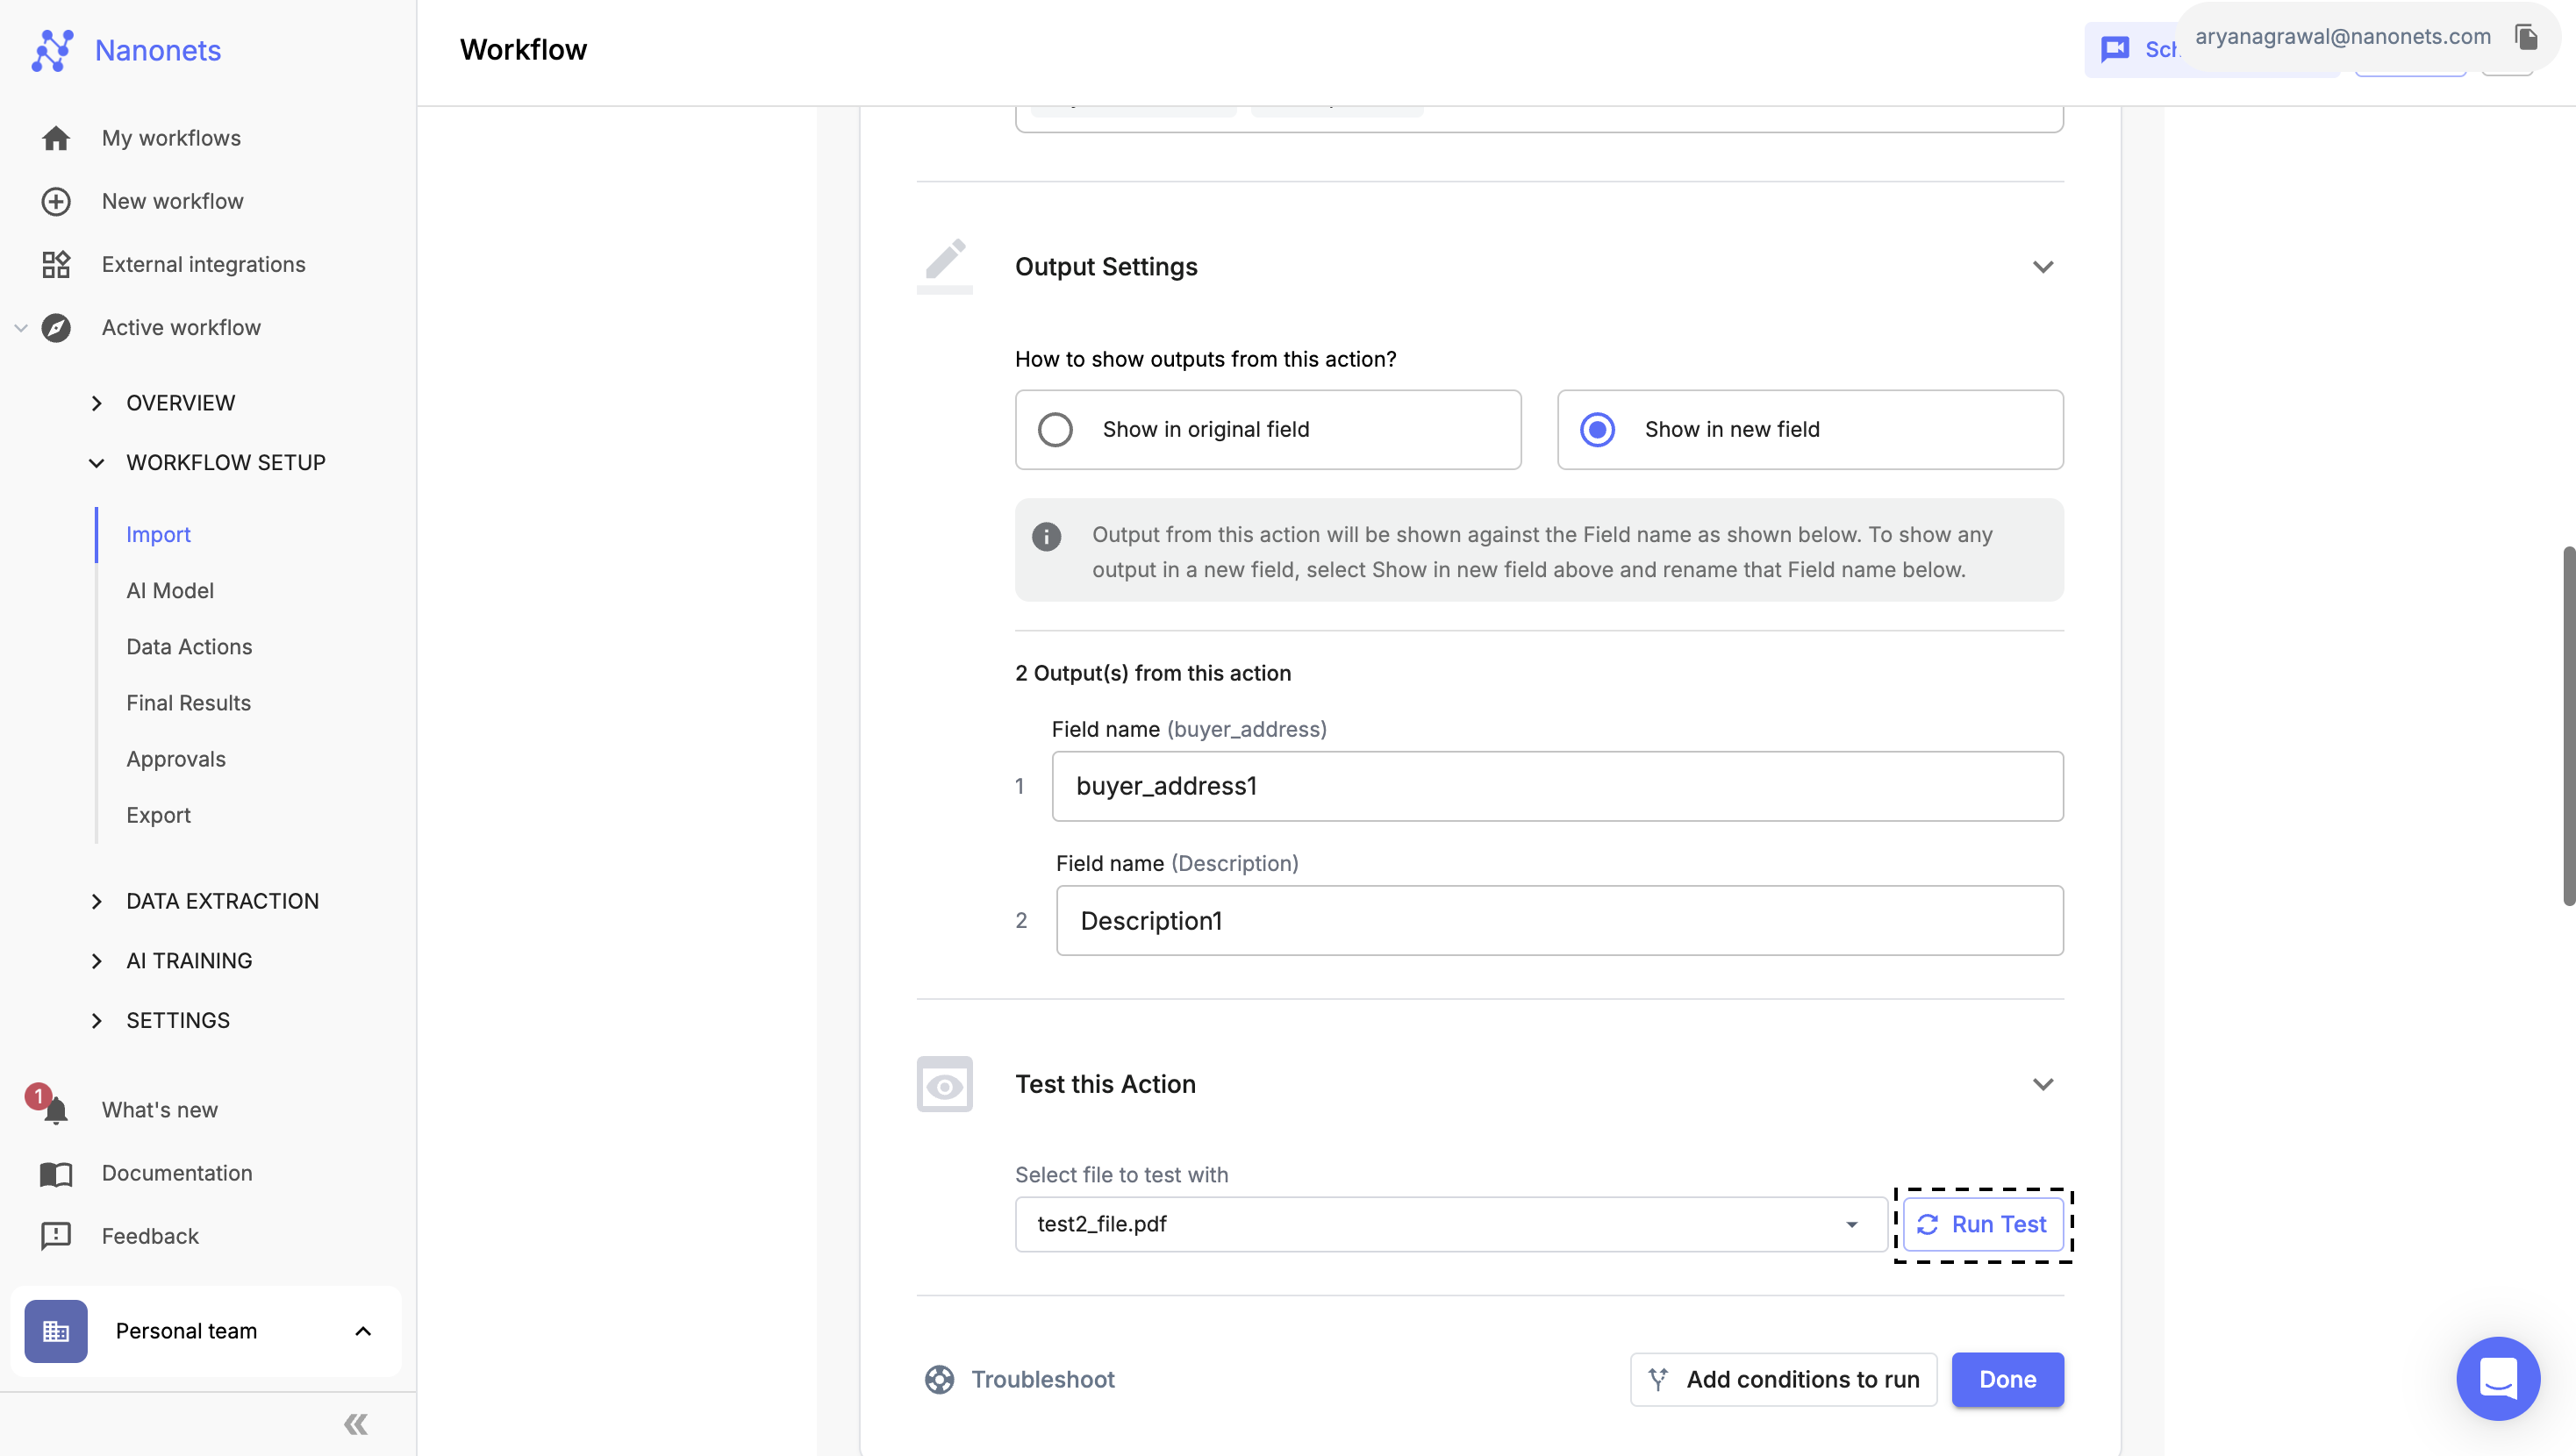Collapse the Test this Action chevron
2576x1456 pixels.
pos(2043,1084)
